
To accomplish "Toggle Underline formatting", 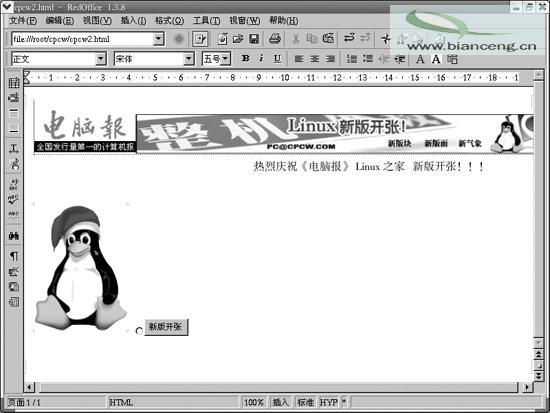I will point(277,59).
